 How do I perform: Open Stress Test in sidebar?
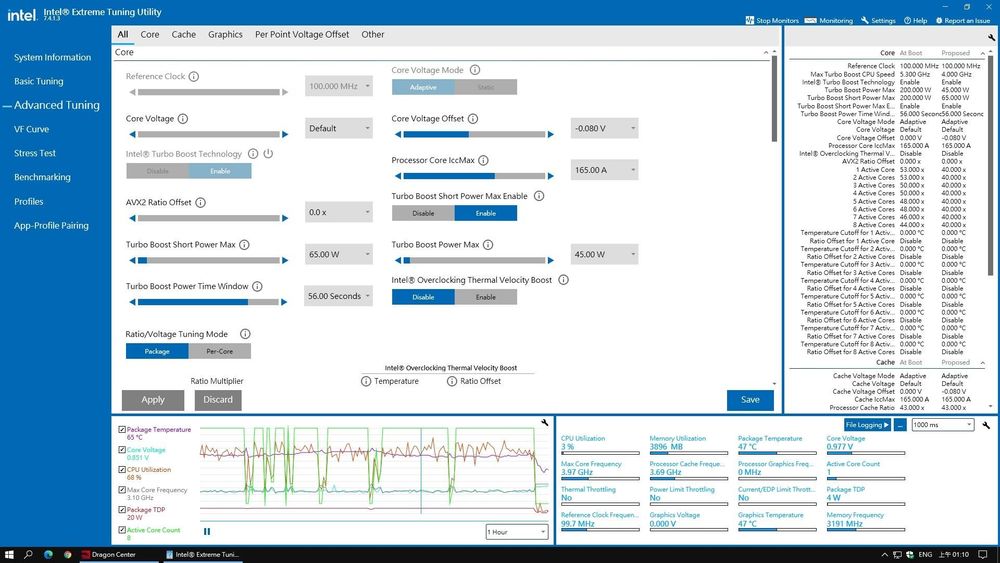pyautogui.click(x=35, y=153)
